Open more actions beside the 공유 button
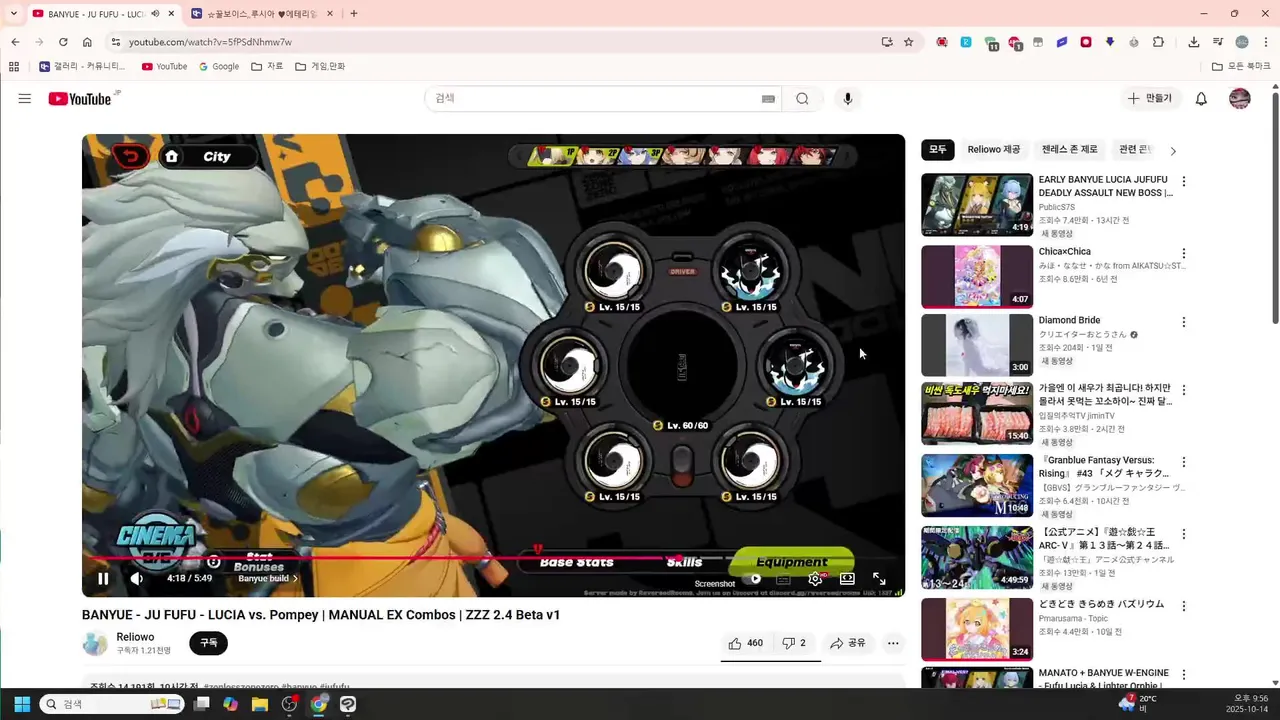Image resolution: width=1280 pixels, height=720 pixels. coord(893,643)
